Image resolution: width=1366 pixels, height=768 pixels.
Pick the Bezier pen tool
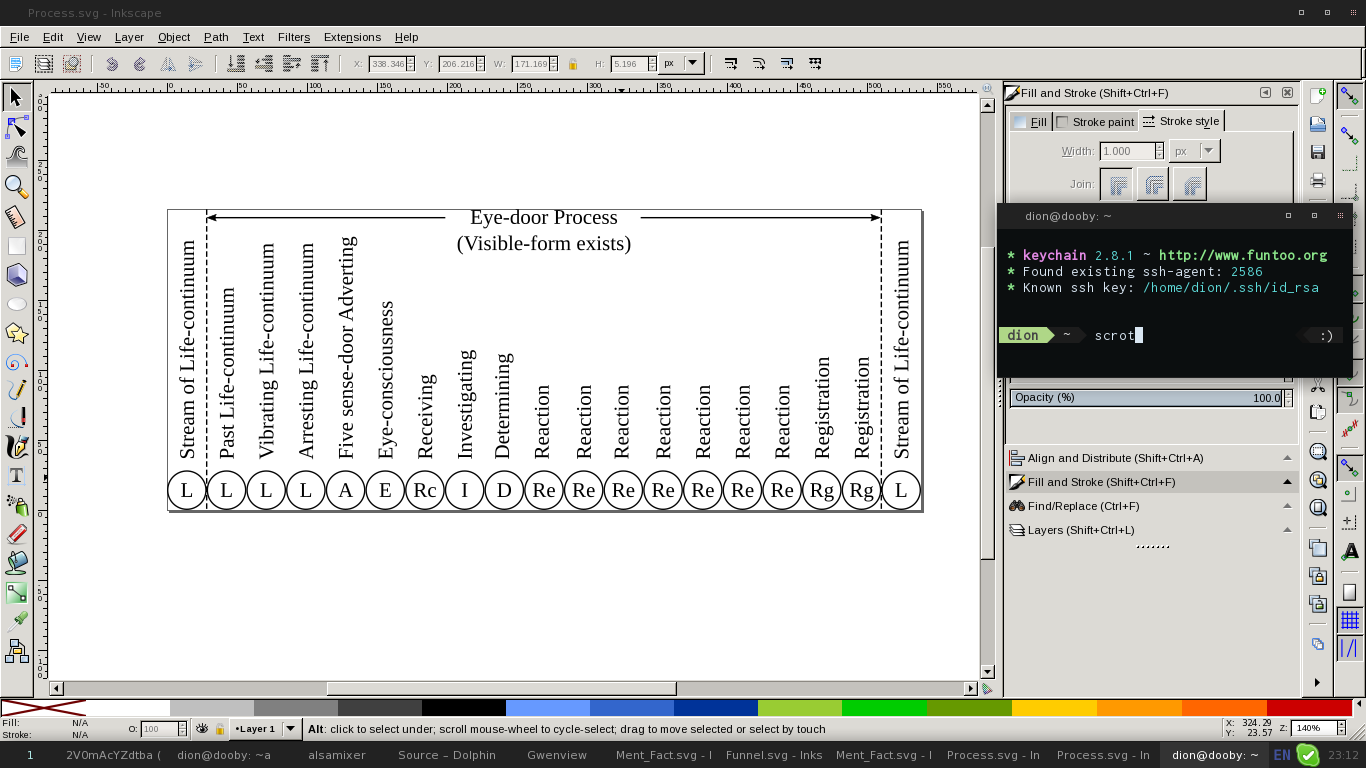(x=16, y=418)
